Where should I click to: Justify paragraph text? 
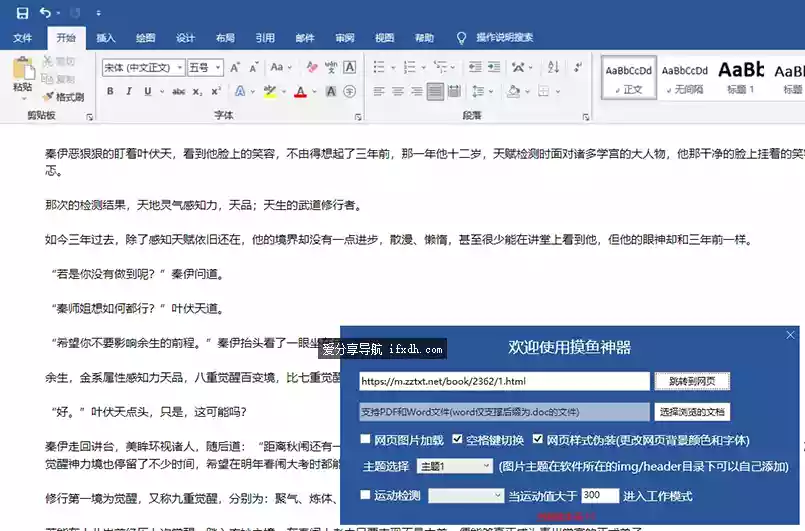(435, 91)
